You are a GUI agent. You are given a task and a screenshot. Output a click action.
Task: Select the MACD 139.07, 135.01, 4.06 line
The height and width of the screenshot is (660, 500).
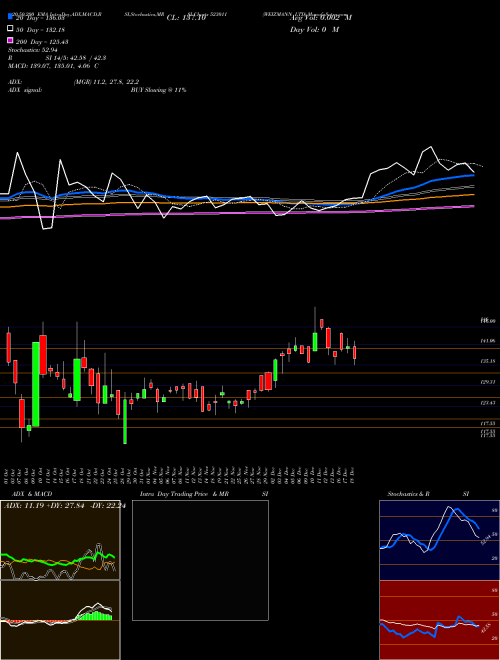pos(53,66)
